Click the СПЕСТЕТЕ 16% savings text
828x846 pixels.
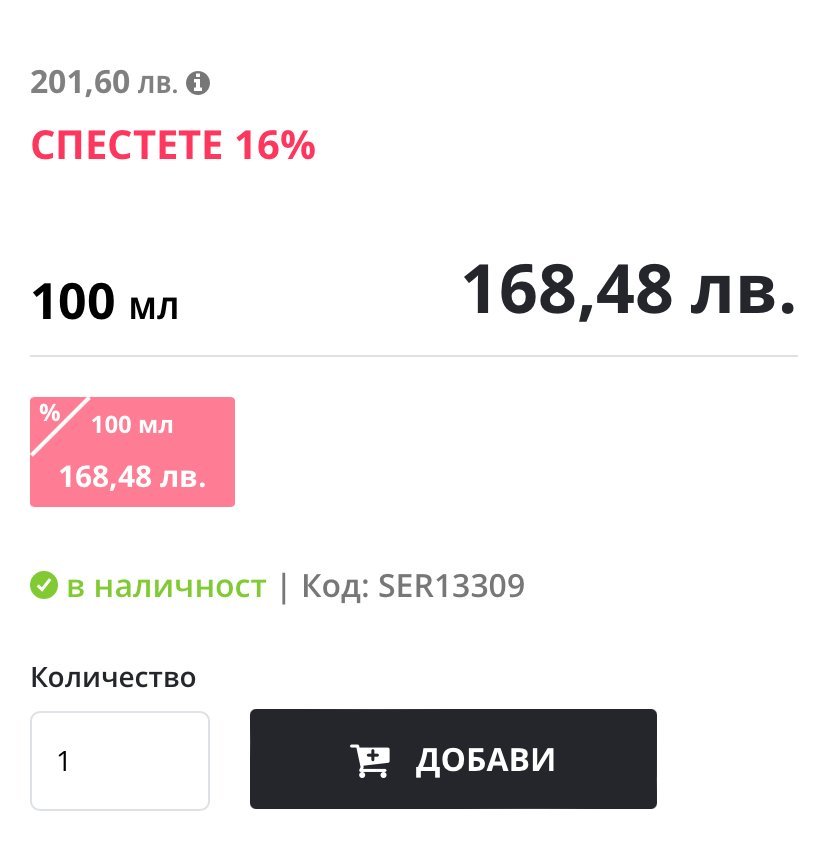pyautogui.click(x=173, y=146)
